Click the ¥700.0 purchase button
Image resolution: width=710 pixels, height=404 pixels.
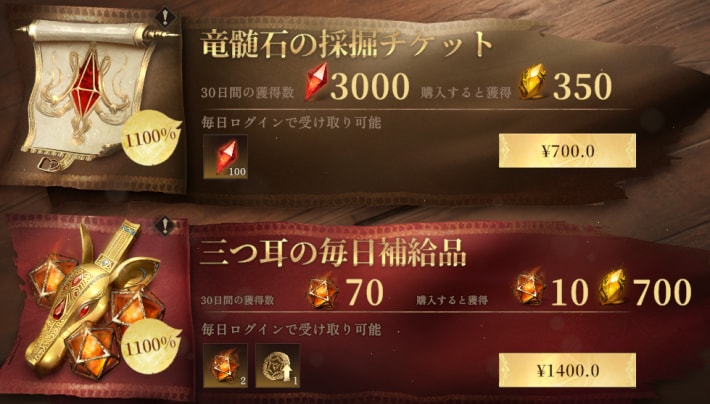click(x=567, y=151)
